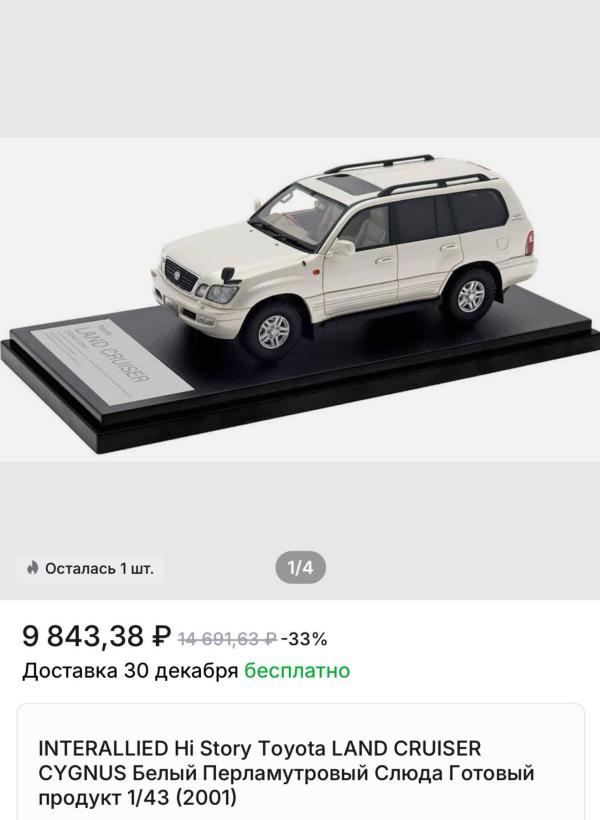The width and height of the screenshot is (600, 820).
Task: Tap the current price 9 843,38 ₽
Action: (x=97, y=636)
